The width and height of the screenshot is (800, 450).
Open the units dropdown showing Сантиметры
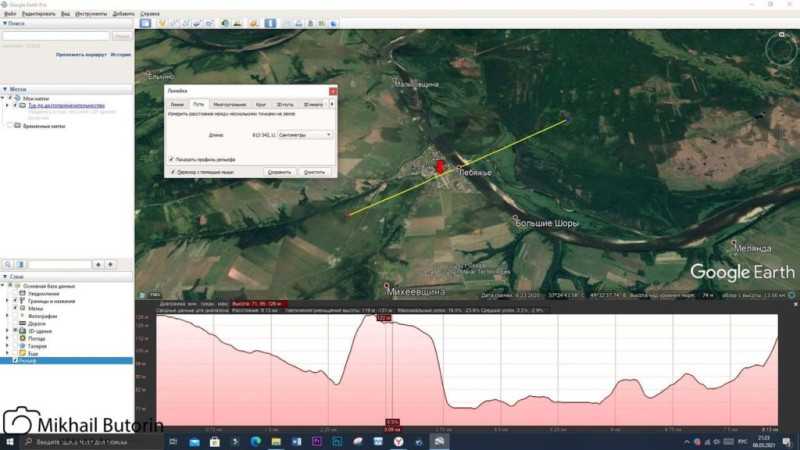(x=305, y=135)
